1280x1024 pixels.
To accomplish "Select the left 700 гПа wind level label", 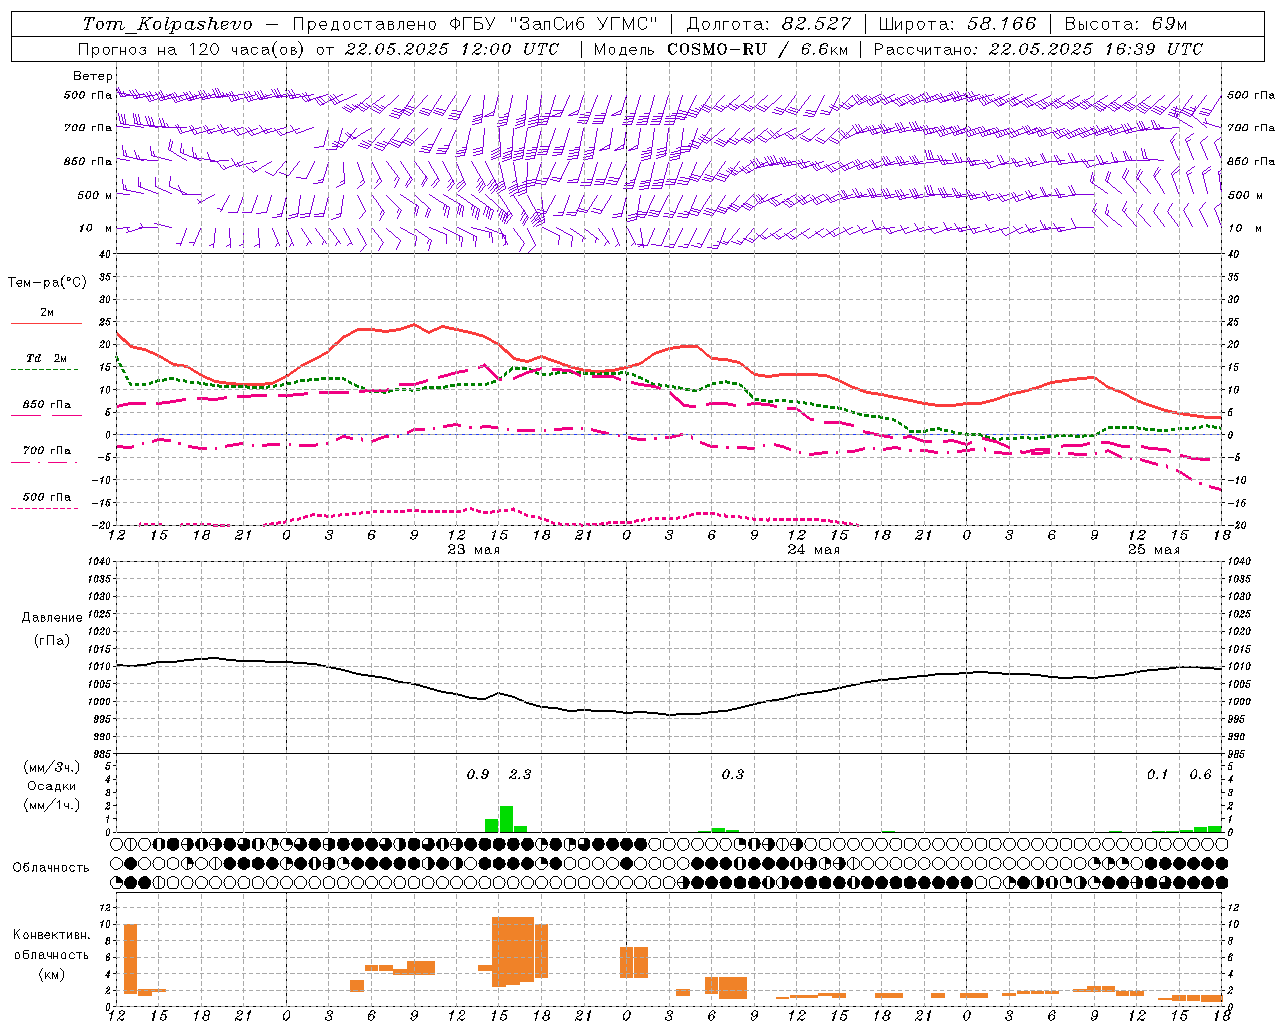I will click(x=88, y=128).
